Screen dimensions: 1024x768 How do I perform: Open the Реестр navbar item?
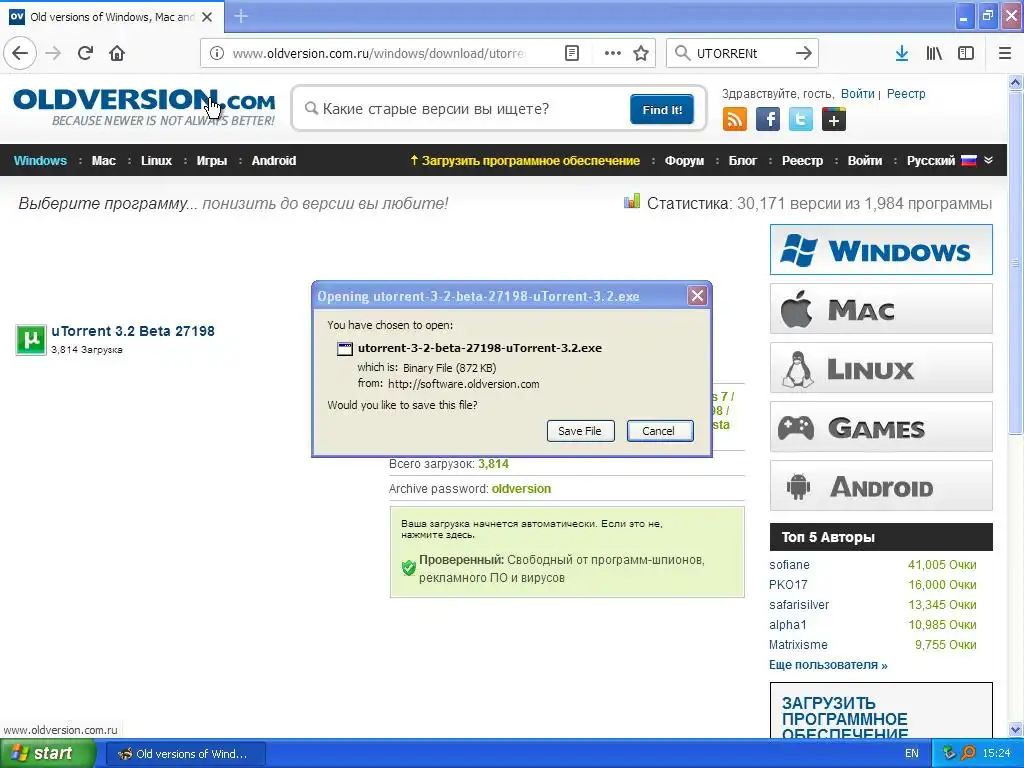coord(802,161)
